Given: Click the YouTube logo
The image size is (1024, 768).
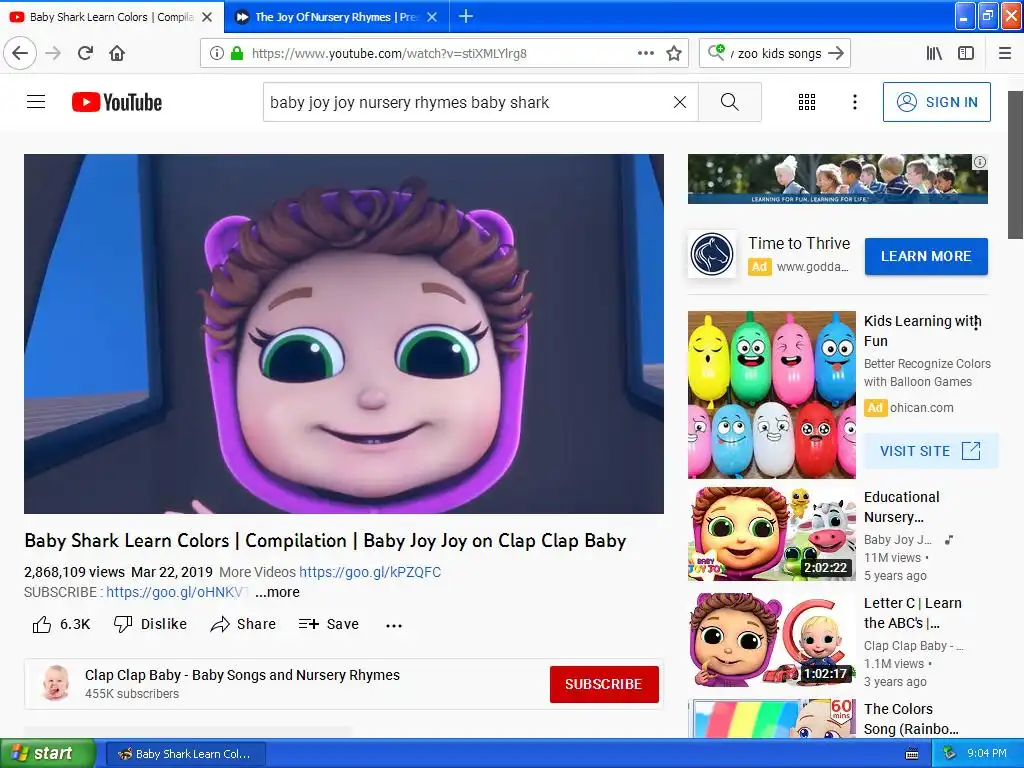Looking at the screenshot, I should [x=117, y=102].
